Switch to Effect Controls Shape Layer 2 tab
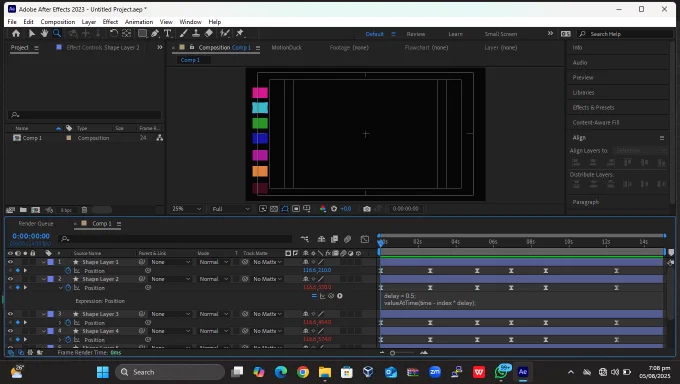The height and width of the screenshot is (384, 680). pyautogui.click(x=103, y=47)
